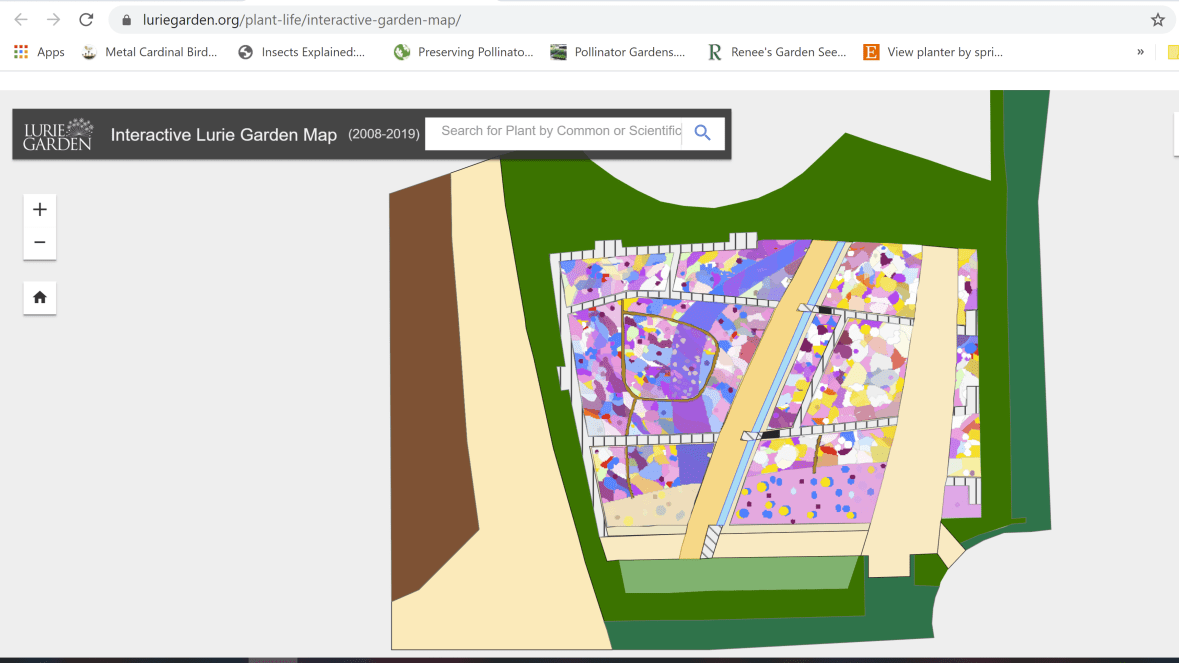Zoom in on the garden map

pos(40,210)
